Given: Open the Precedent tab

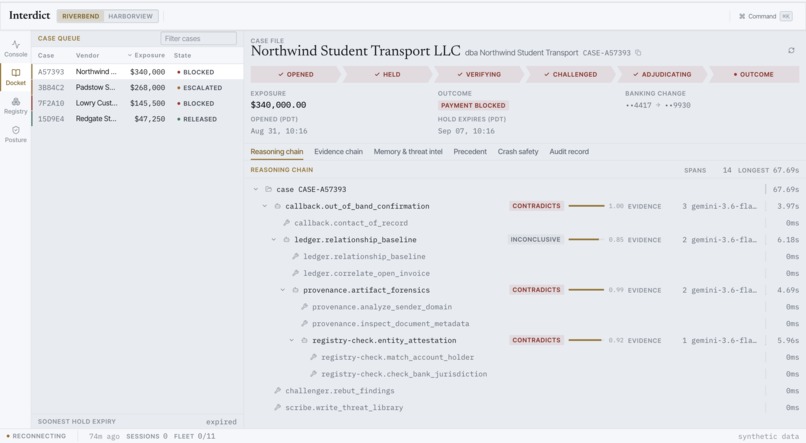Looking at the screenshot, I should click(x=470, y=152).
